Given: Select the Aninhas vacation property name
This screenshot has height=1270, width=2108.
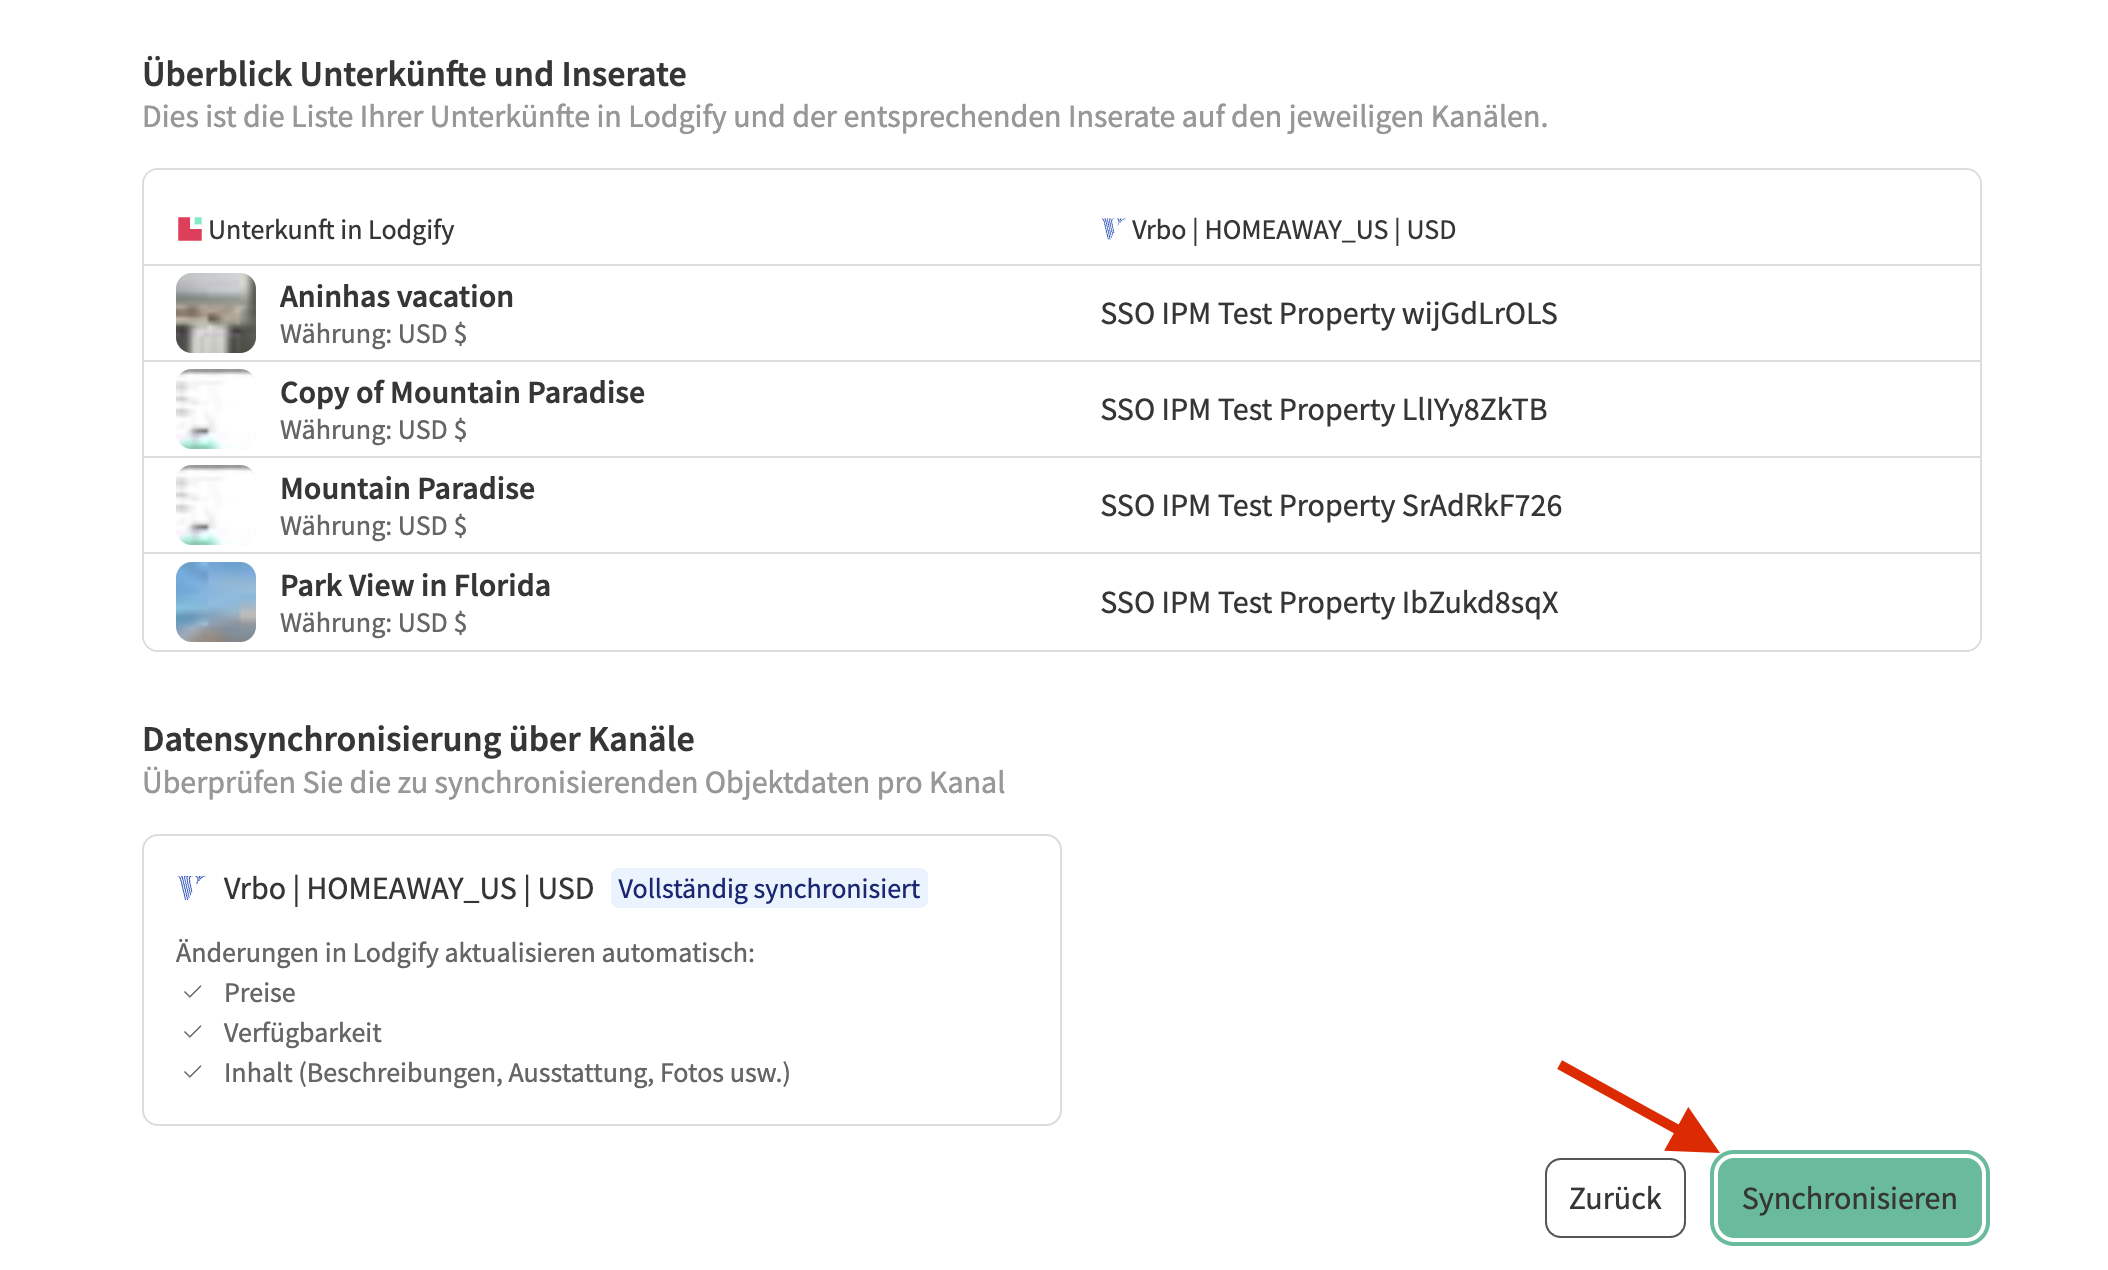Looking at the screenshot, I should (396, 297).
